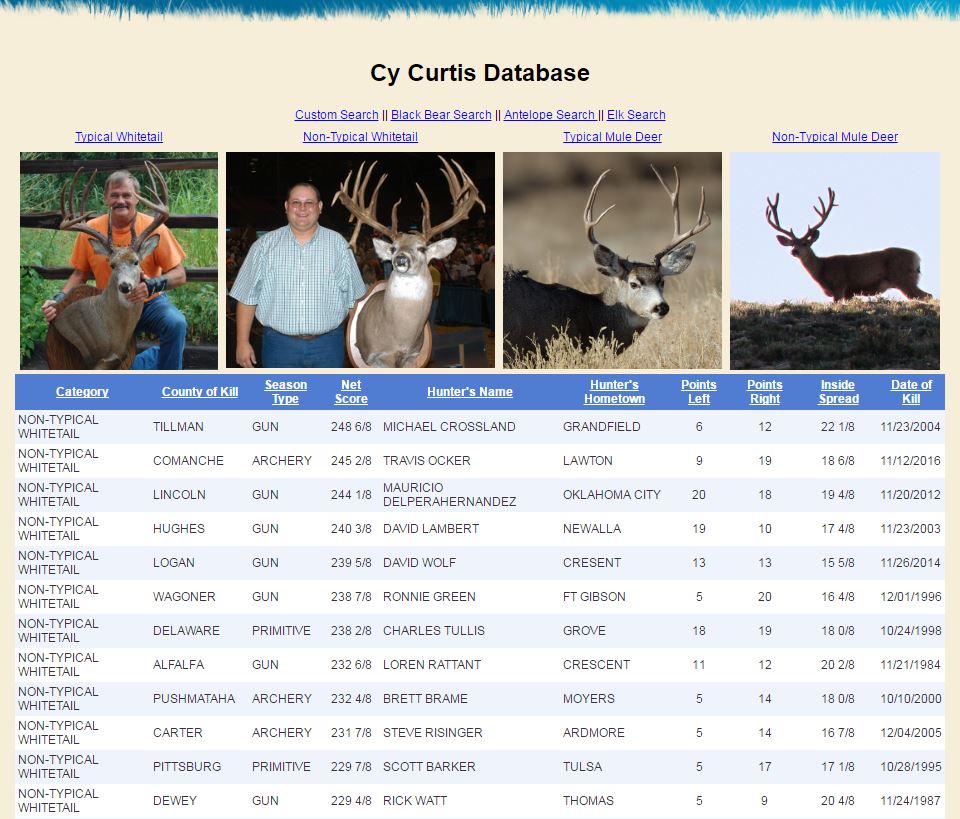Viewport: 960px width, 819px height.
Task: Click the DAVID LAMBERT name cell
Action: (x=431, y=528)
